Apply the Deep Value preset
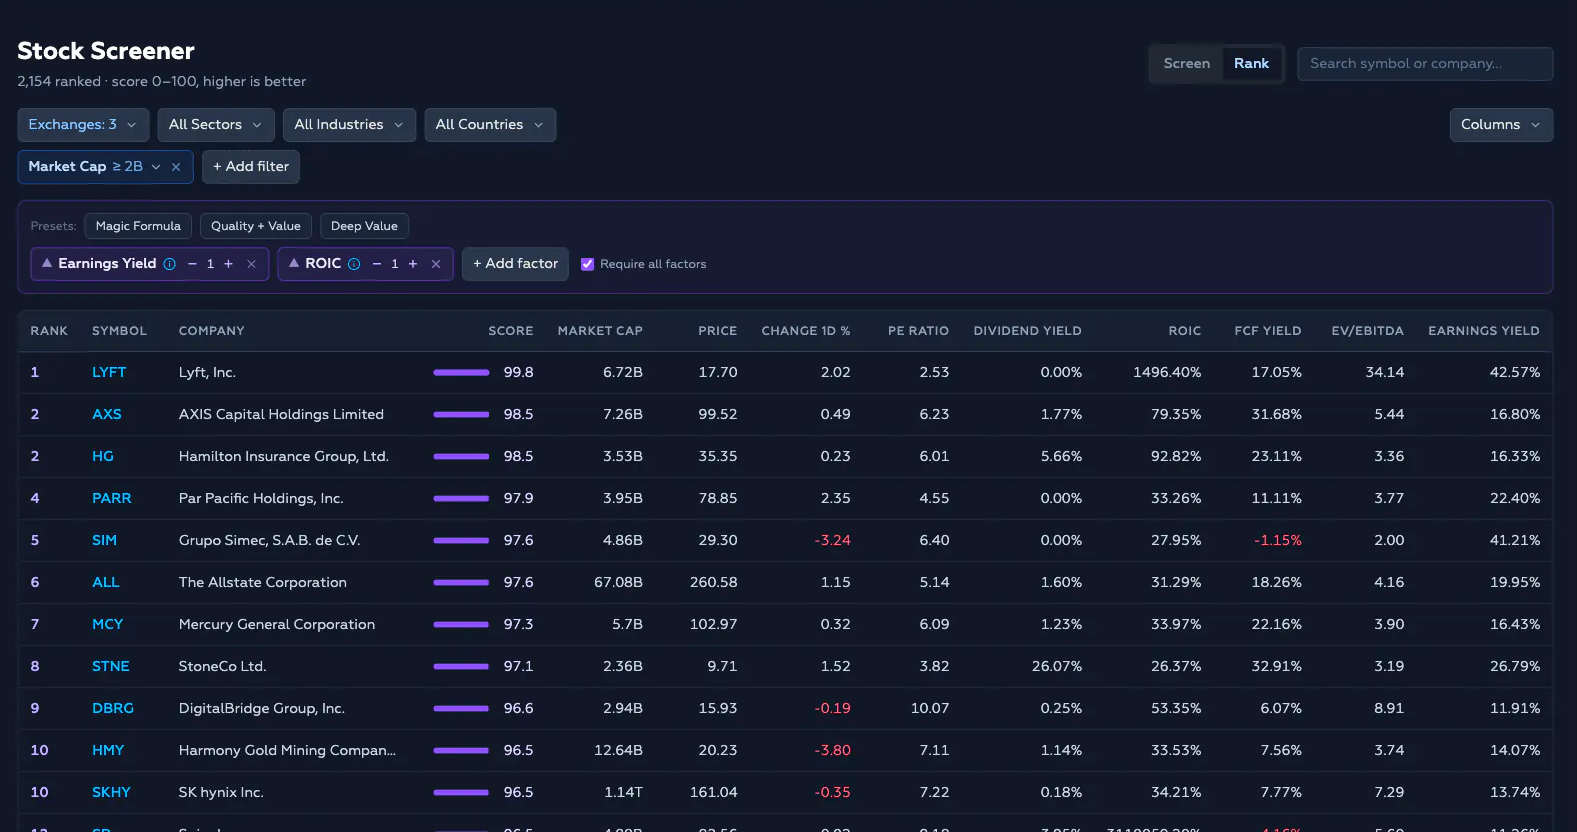The height and width of the screenshot is (832, 1577). point(364,226)
